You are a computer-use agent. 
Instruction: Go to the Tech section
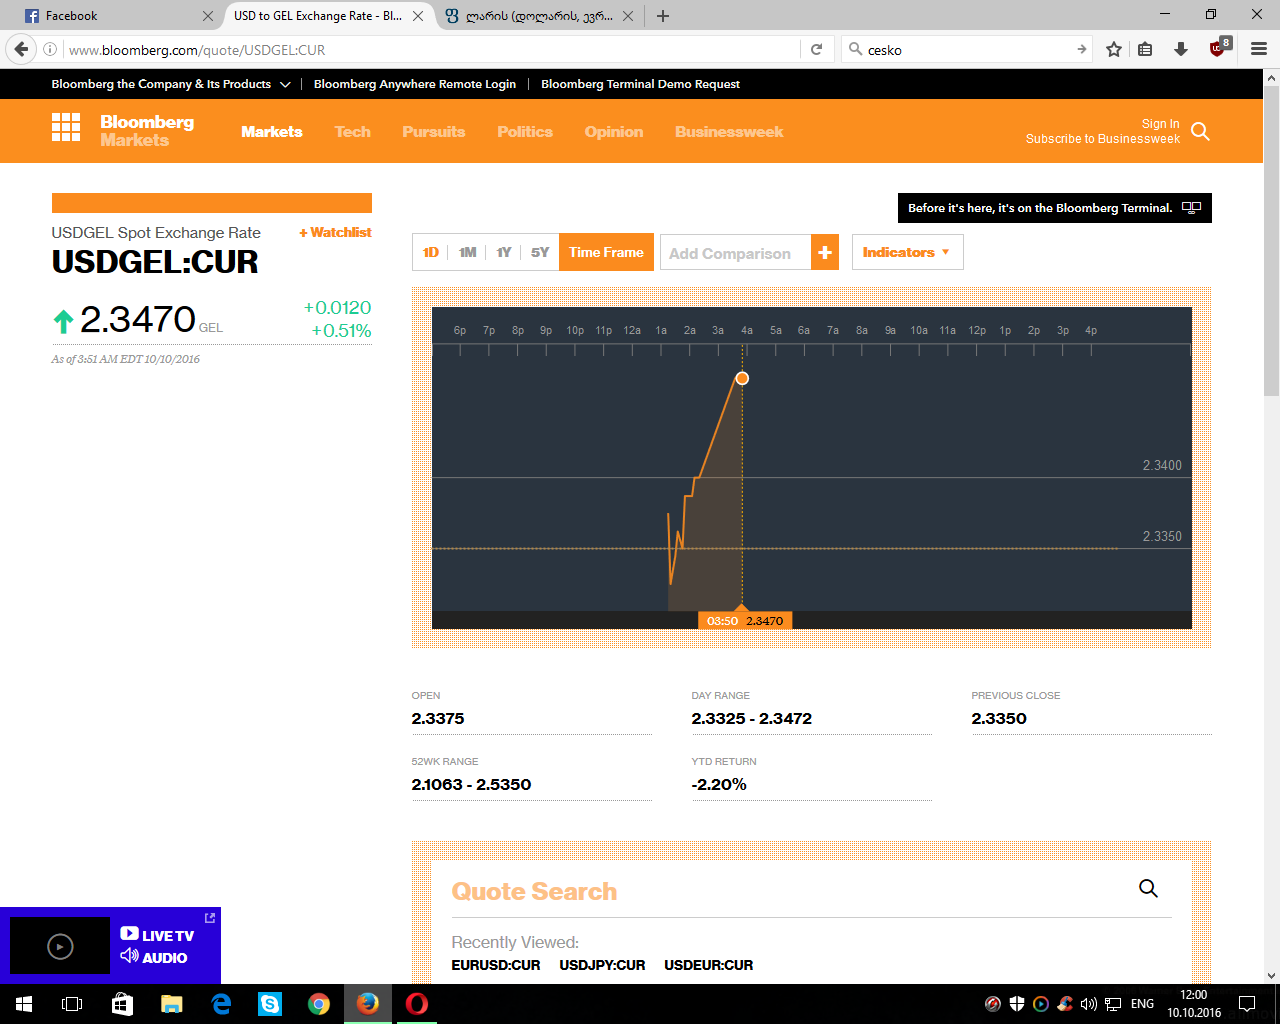tap(353, 131)
